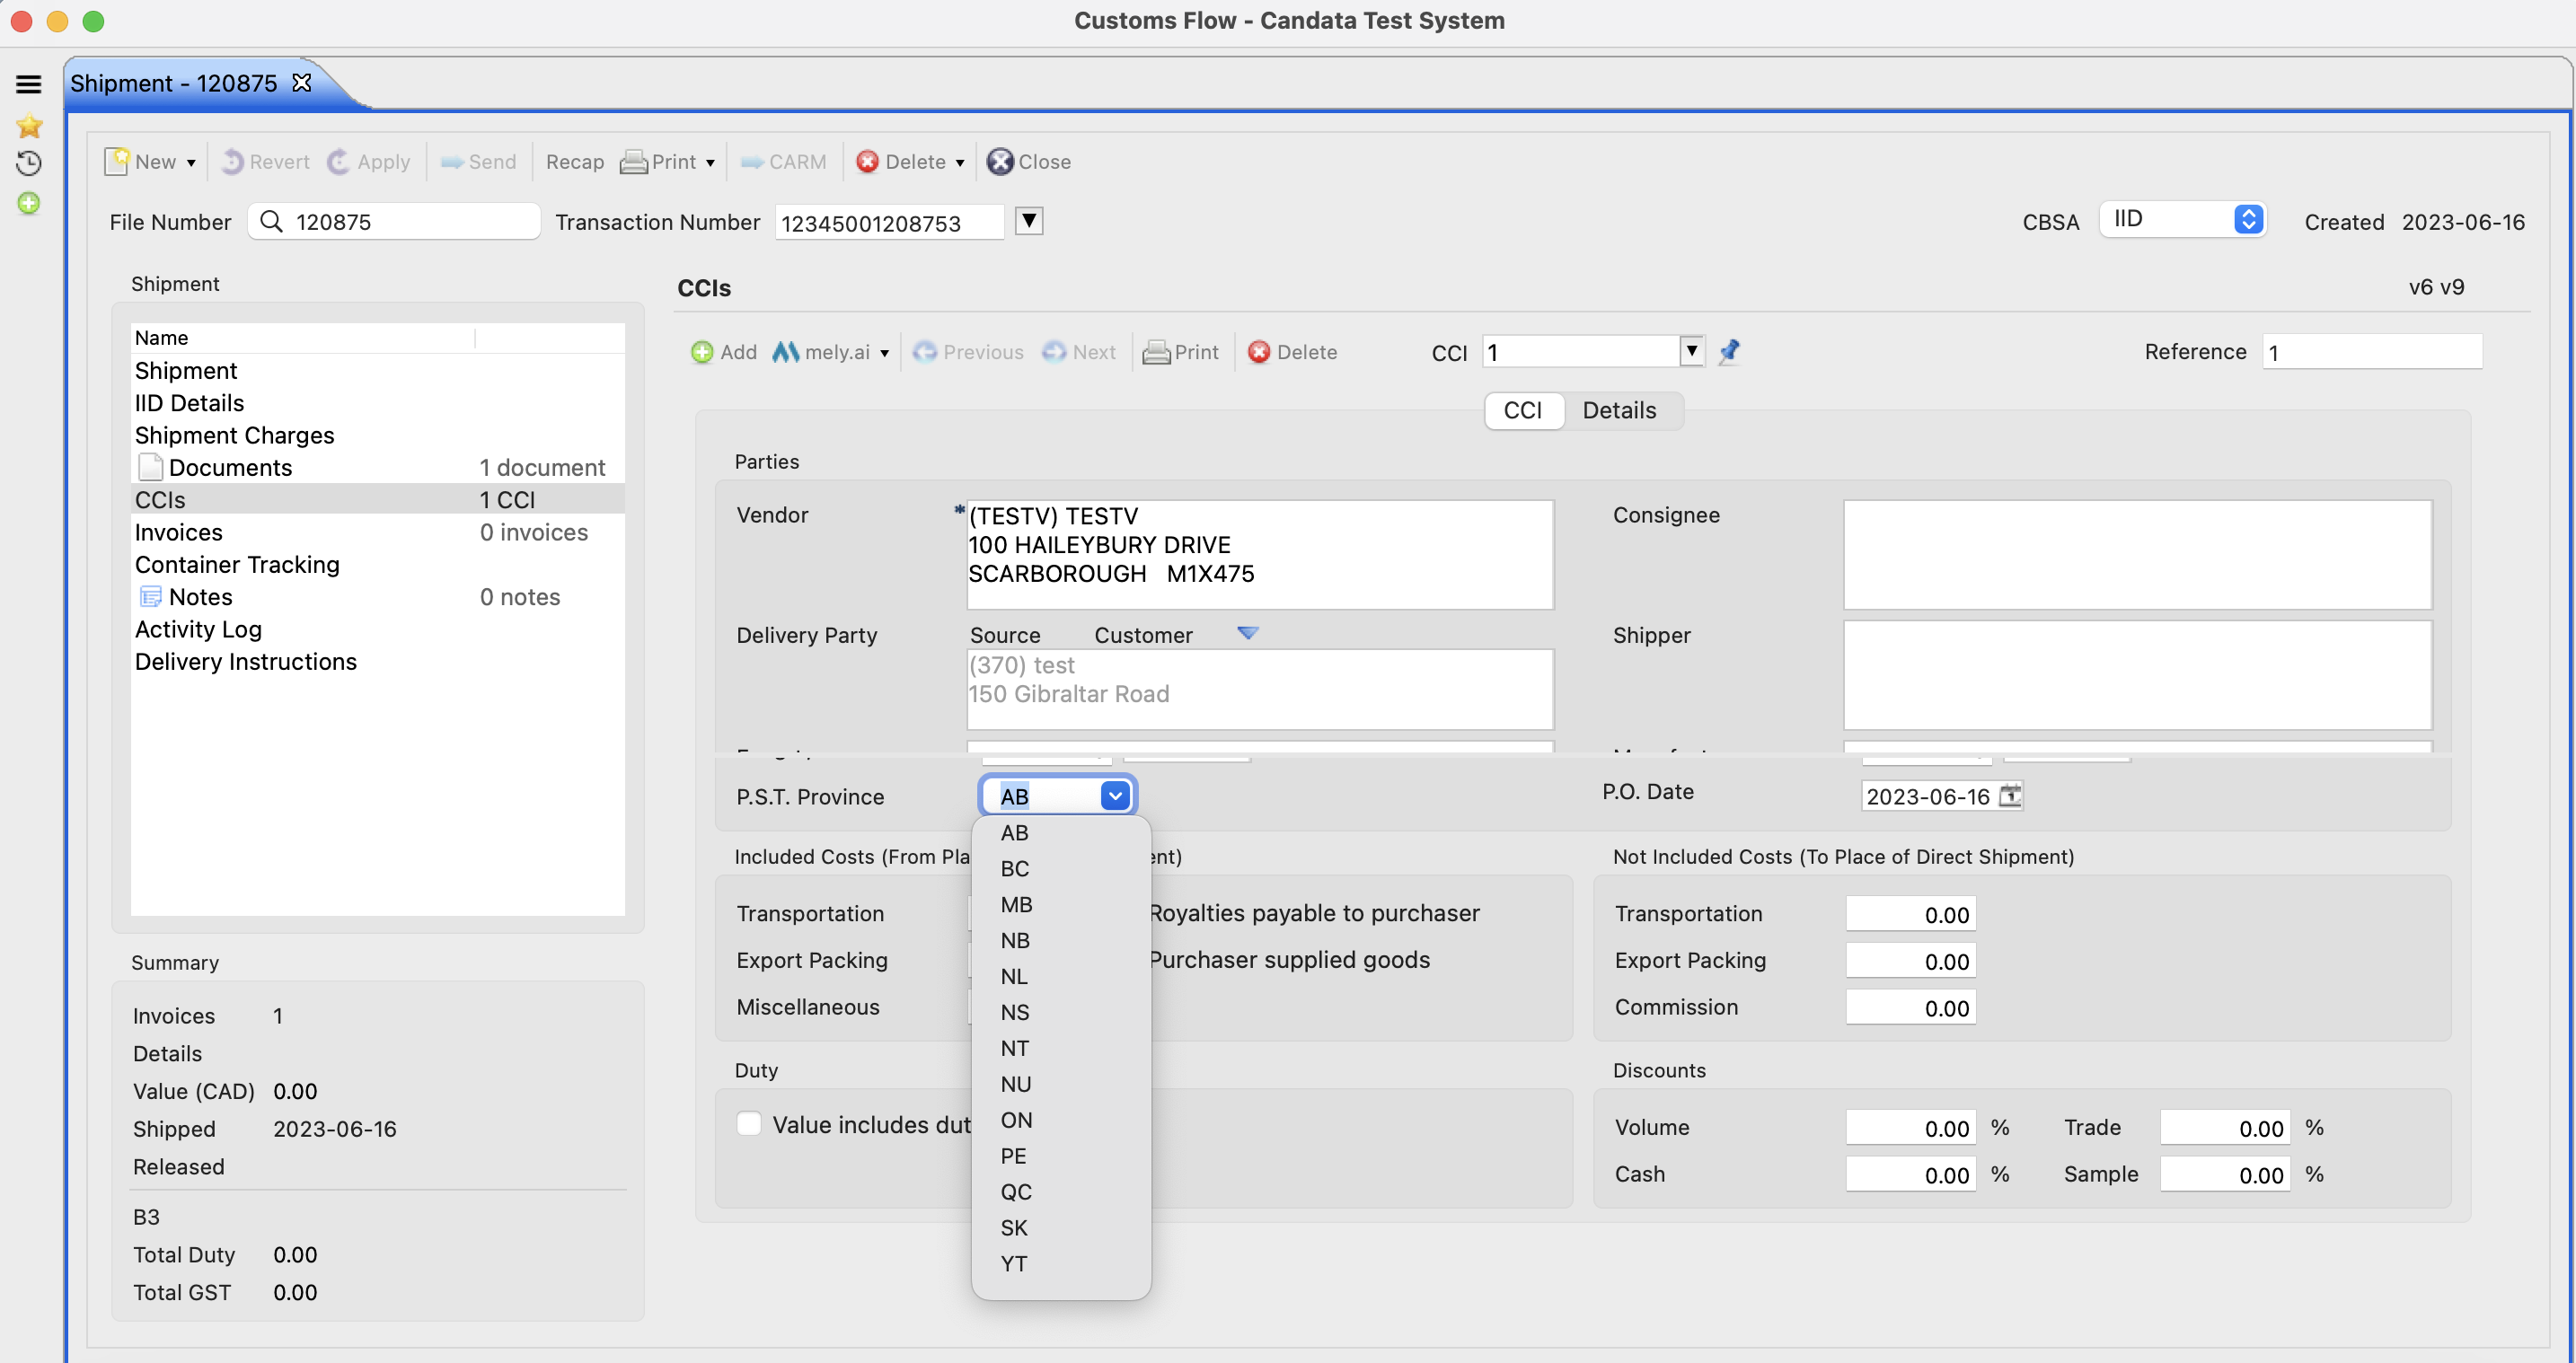Expand the New dropdown arrow
This screenshot has width=2576, height=1363.
click(x=191, y=162)
